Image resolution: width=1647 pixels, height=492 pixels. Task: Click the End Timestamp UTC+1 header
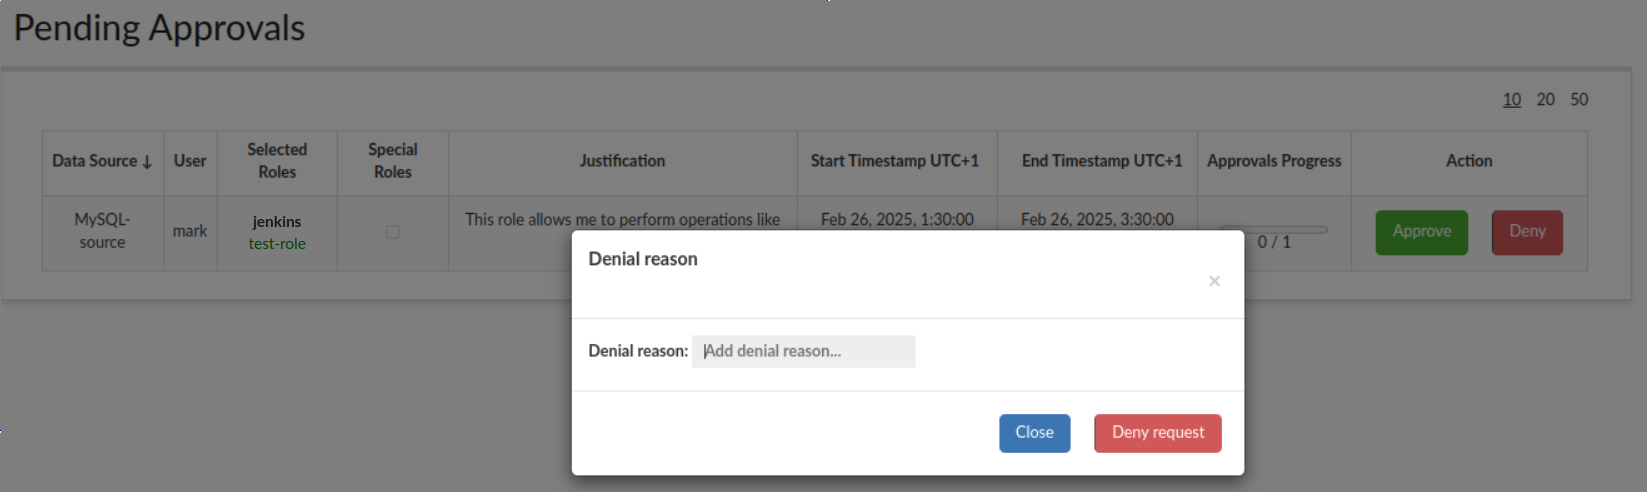(1102, 161)
